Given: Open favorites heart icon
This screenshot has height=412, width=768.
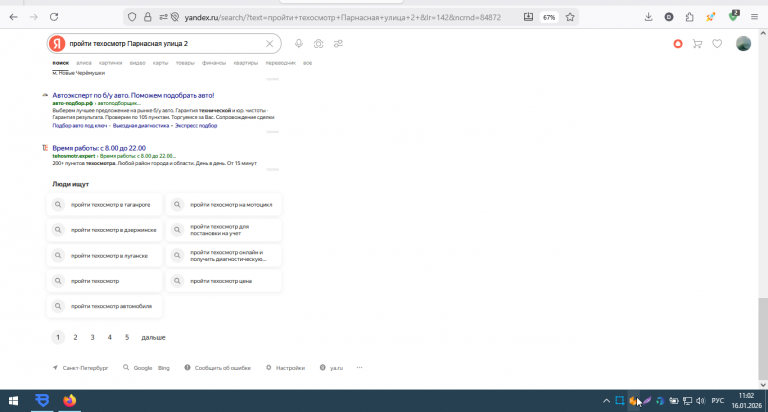Looking at the screenshot, I should (717, 44).
